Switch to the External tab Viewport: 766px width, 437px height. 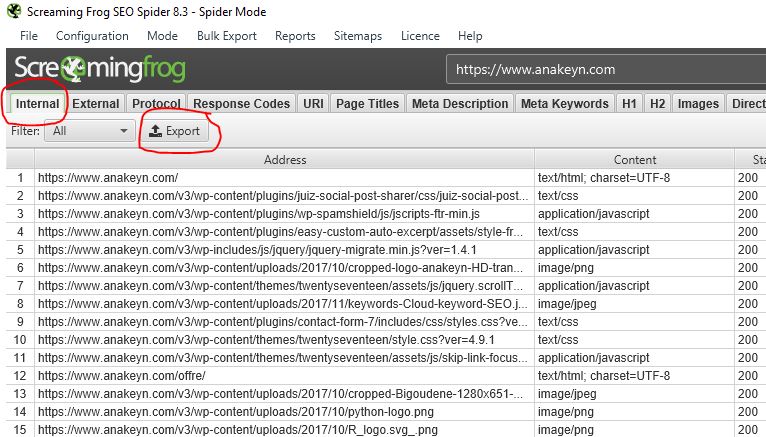[96, 104]
